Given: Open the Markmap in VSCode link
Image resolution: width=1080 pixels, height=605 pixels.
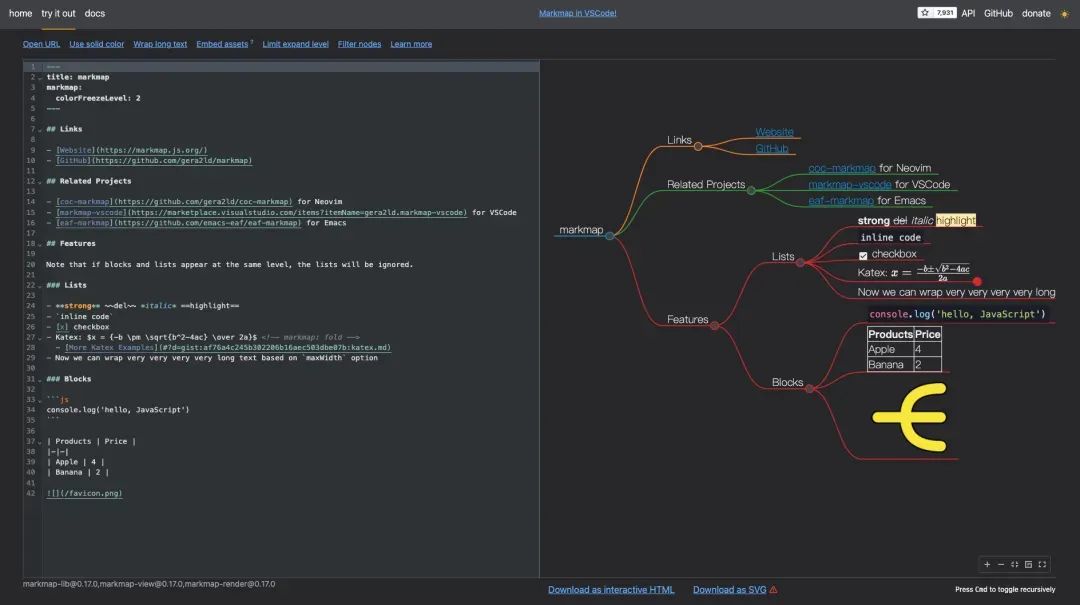Looking at the screenshot, I should pos(577,12).
